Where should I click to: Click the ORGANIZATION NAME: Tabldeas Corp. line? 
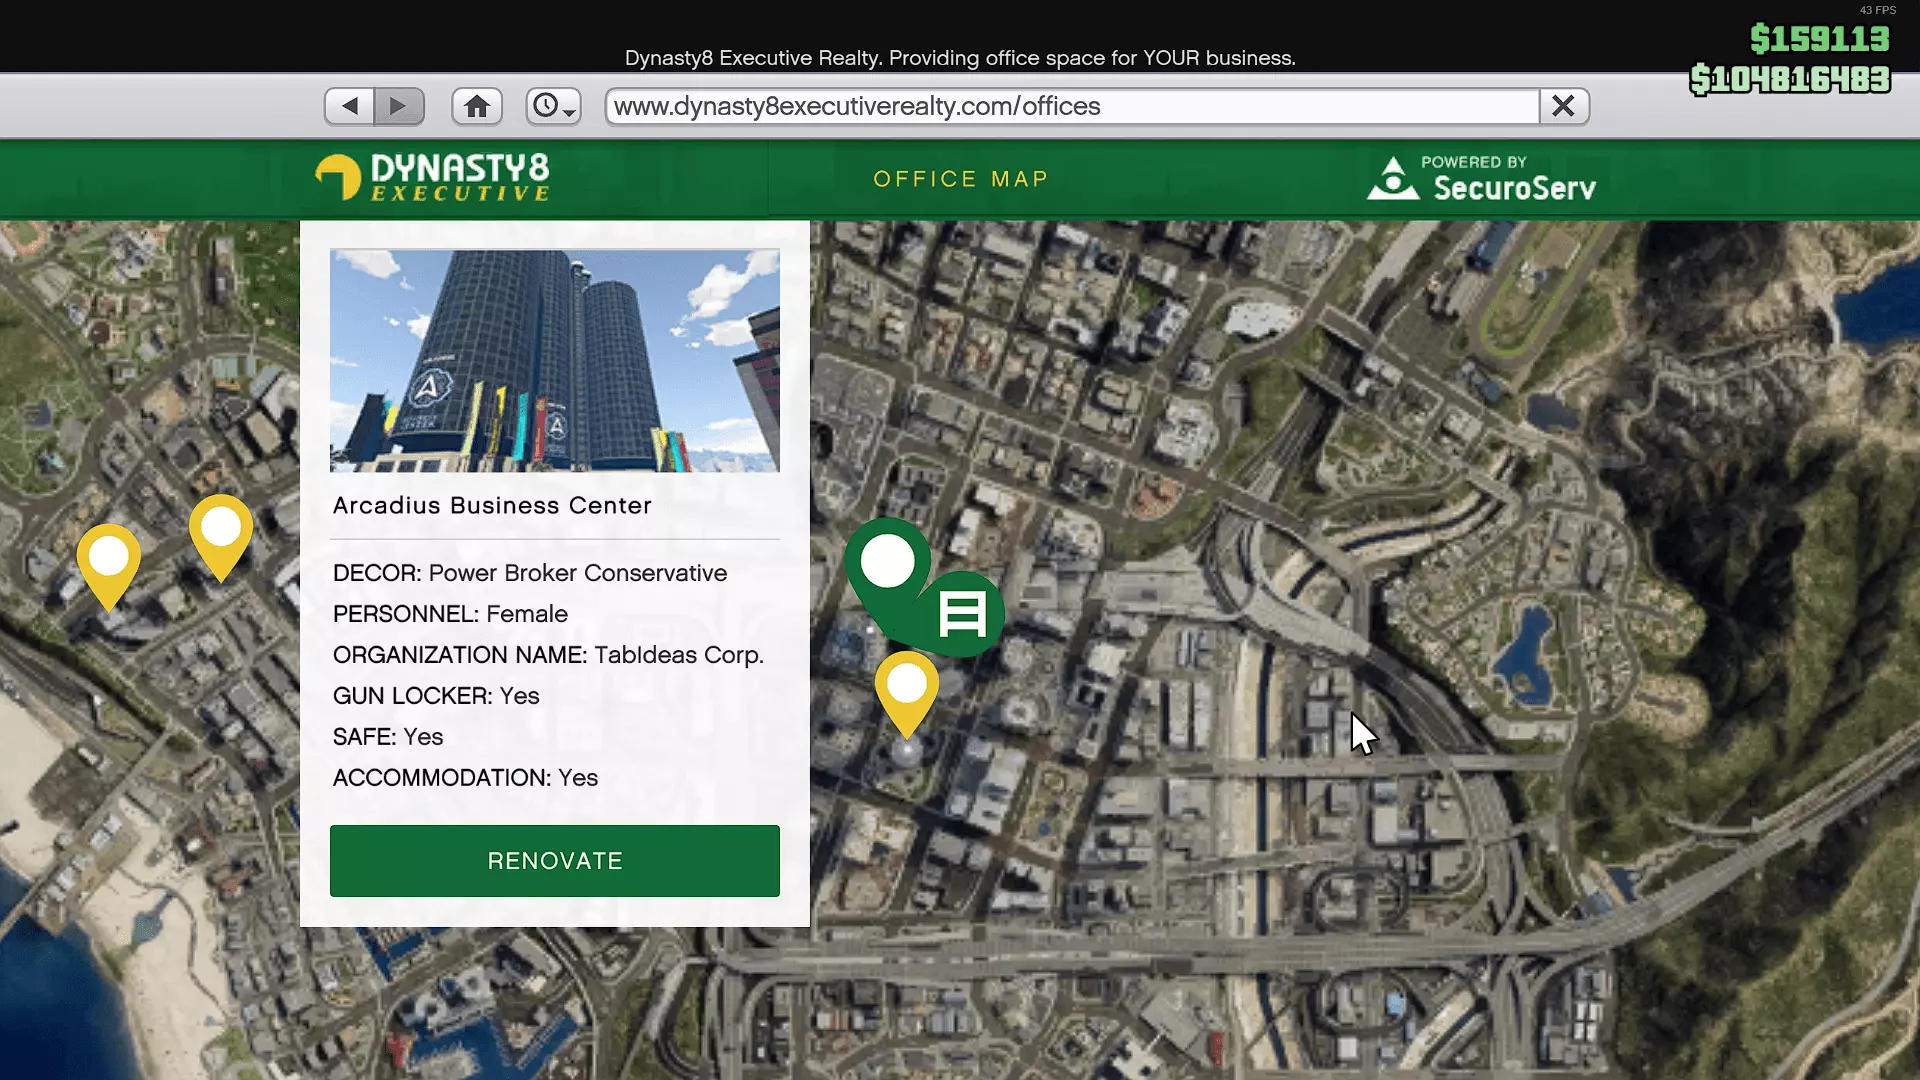548,655
